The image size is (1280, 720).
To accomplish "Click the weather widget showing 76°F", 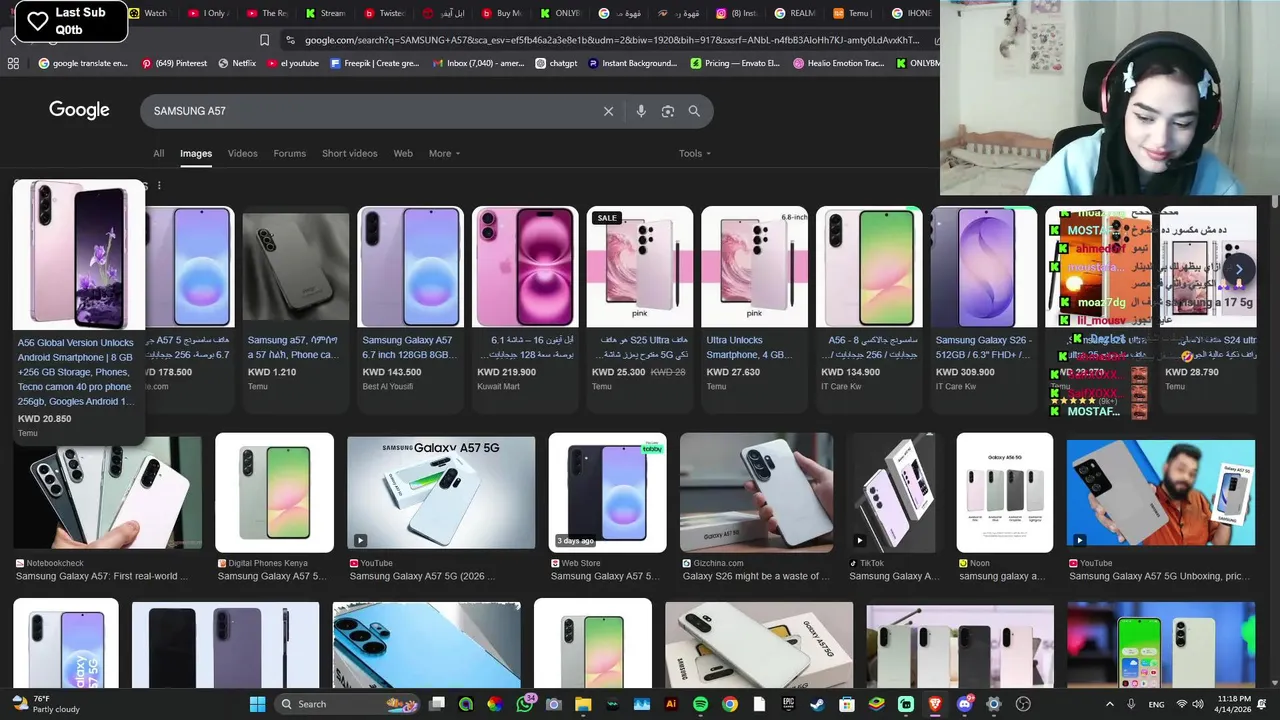I will point(46,704).
